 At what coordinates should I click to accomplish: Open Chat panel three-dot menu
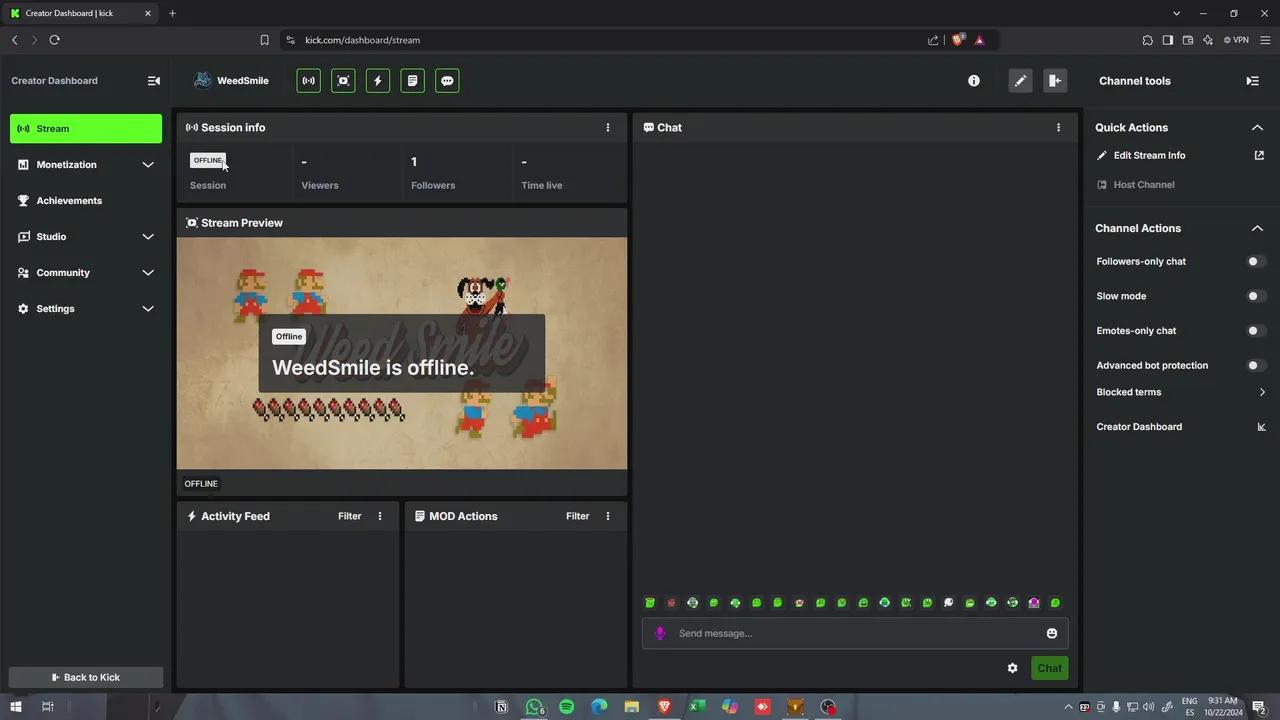[1058, 127]
